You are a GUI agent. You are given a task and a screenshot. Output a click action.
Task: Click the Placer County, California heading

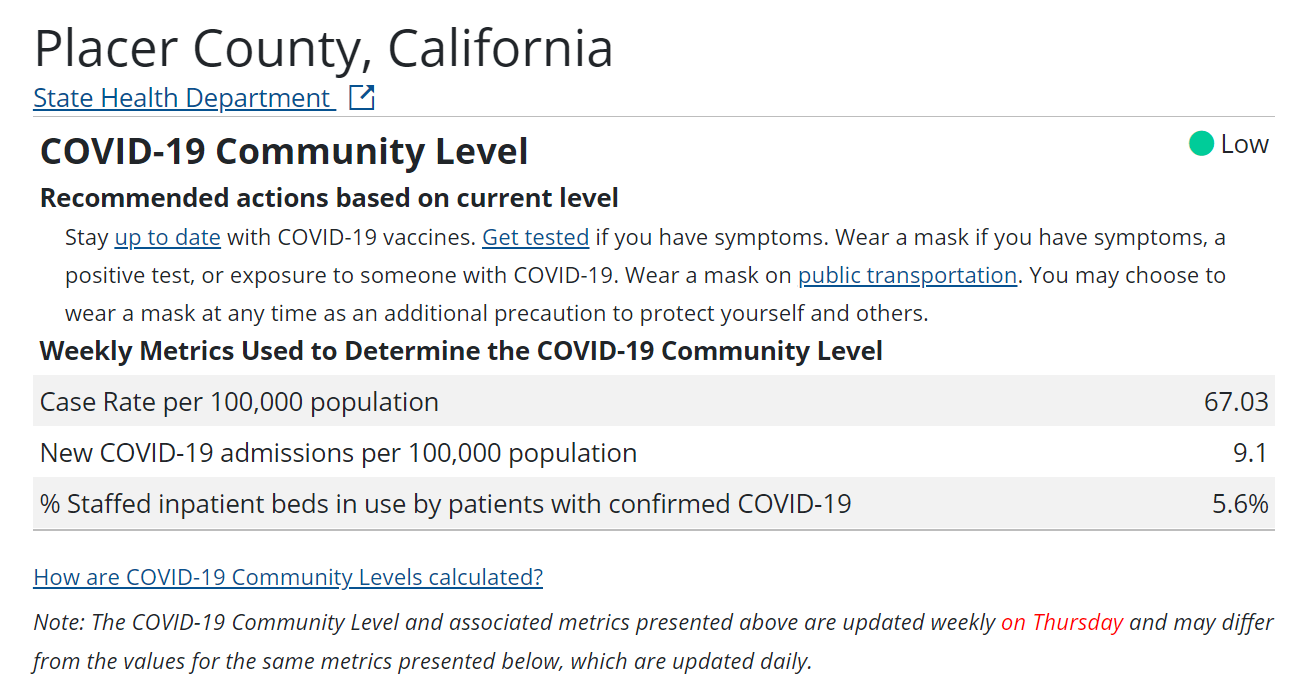(x=323, y=48)
